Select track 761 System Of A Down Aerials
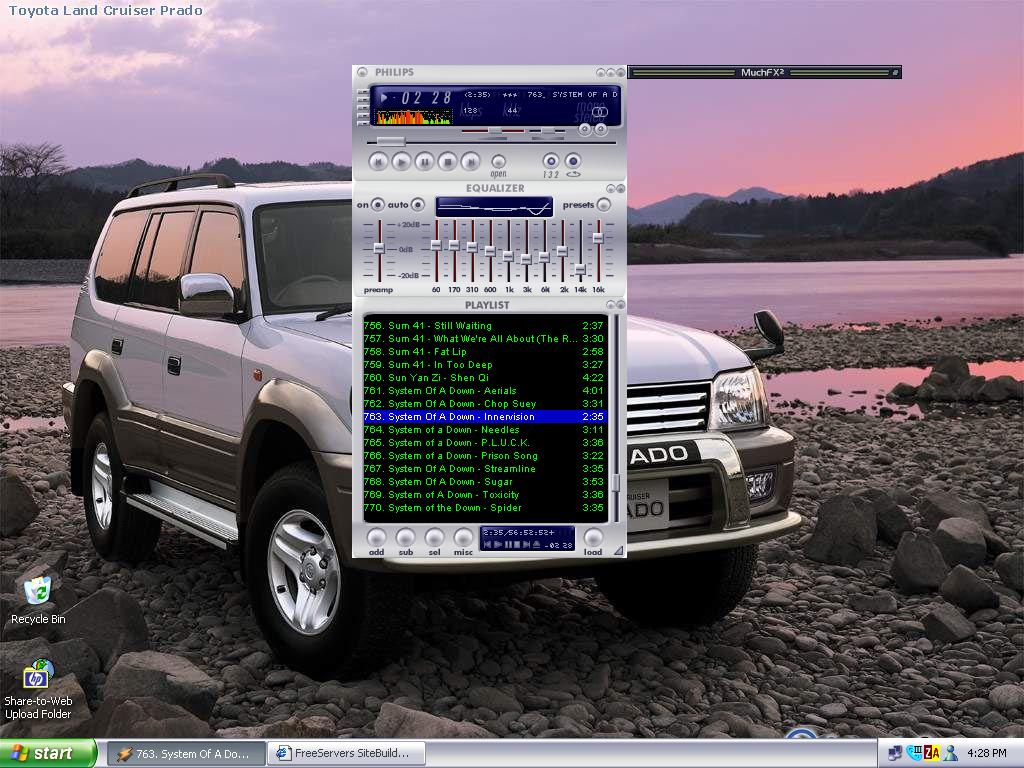Viewport: 1024px width, 768px height. 484,391
